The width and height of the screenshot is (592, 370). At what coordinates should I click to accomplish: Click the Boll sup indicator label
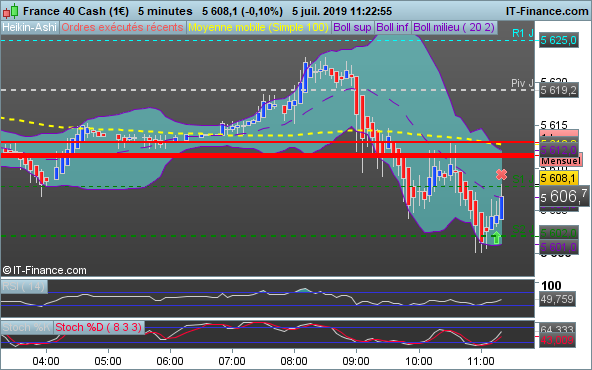click(x=352, y=27)
